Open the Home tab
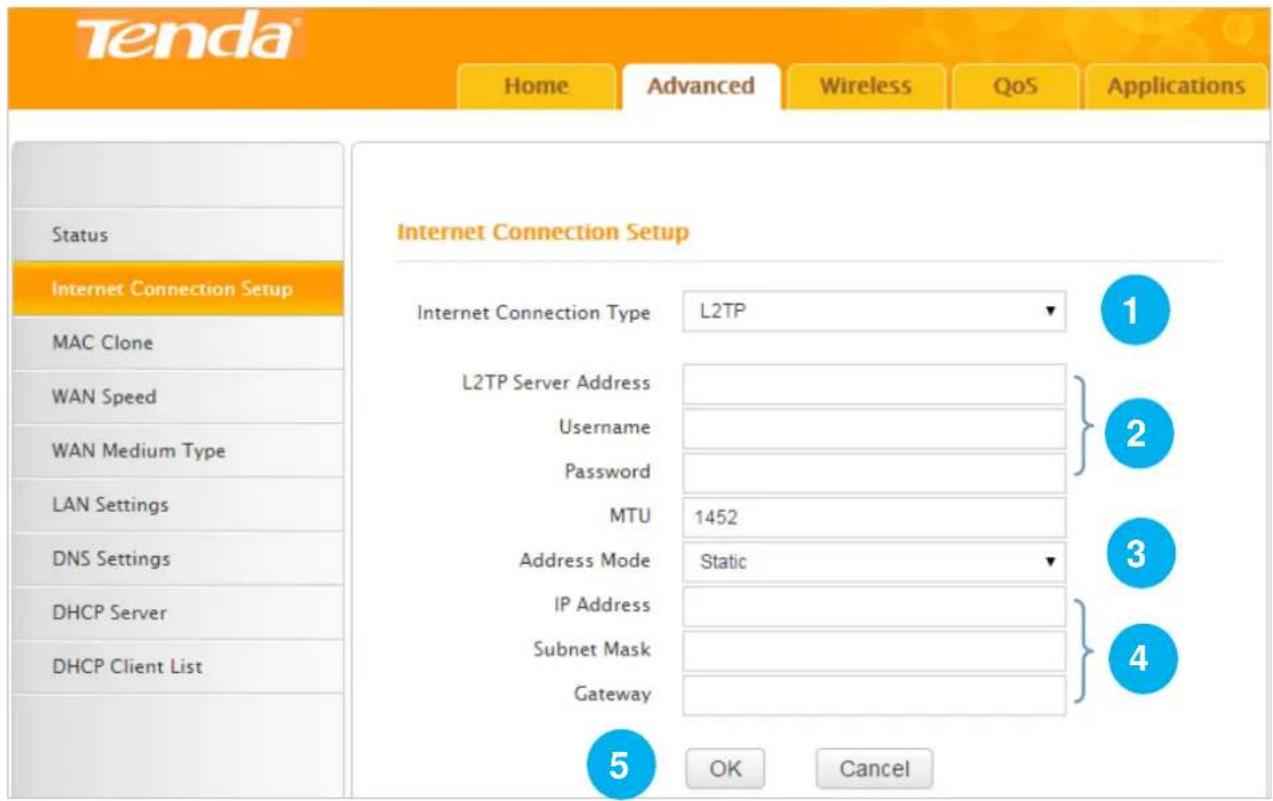The image size is (1273, 801). [x=536, y=86]
